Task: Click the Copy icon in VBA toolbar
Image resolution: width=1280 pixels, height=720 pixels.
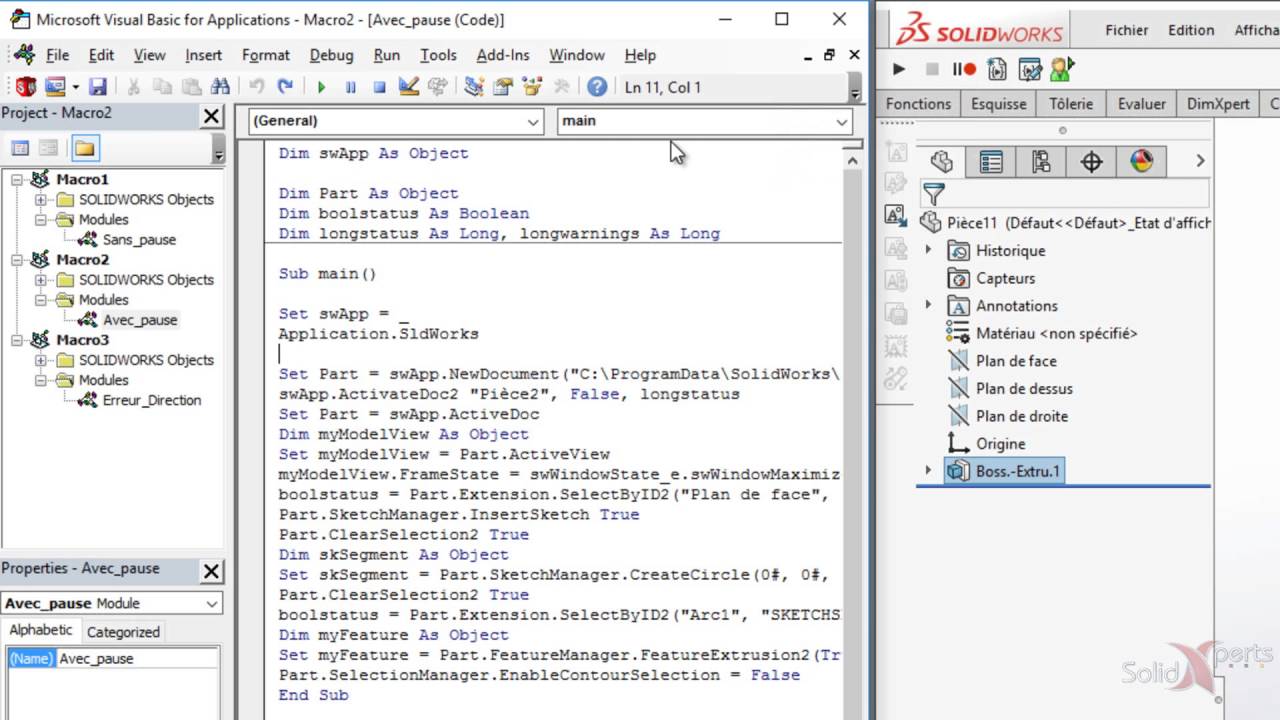Action: coord(162,87)
